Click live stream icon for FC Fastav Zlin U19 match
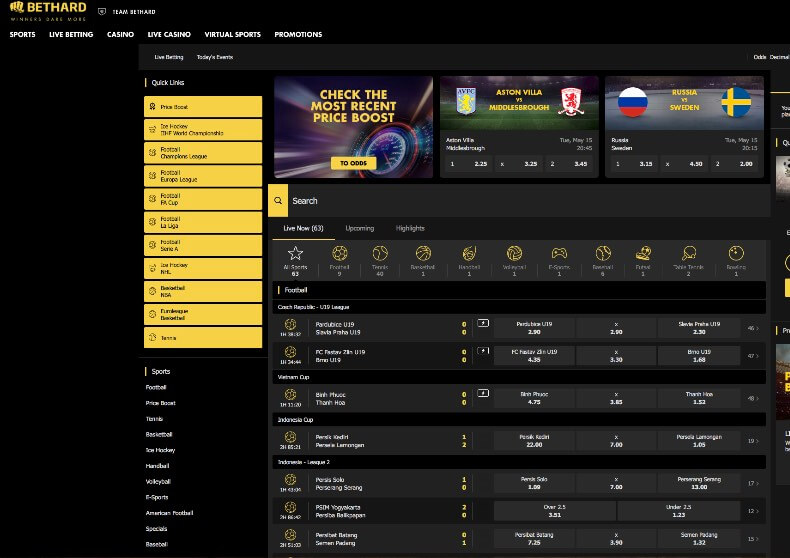 coord(483,351)
